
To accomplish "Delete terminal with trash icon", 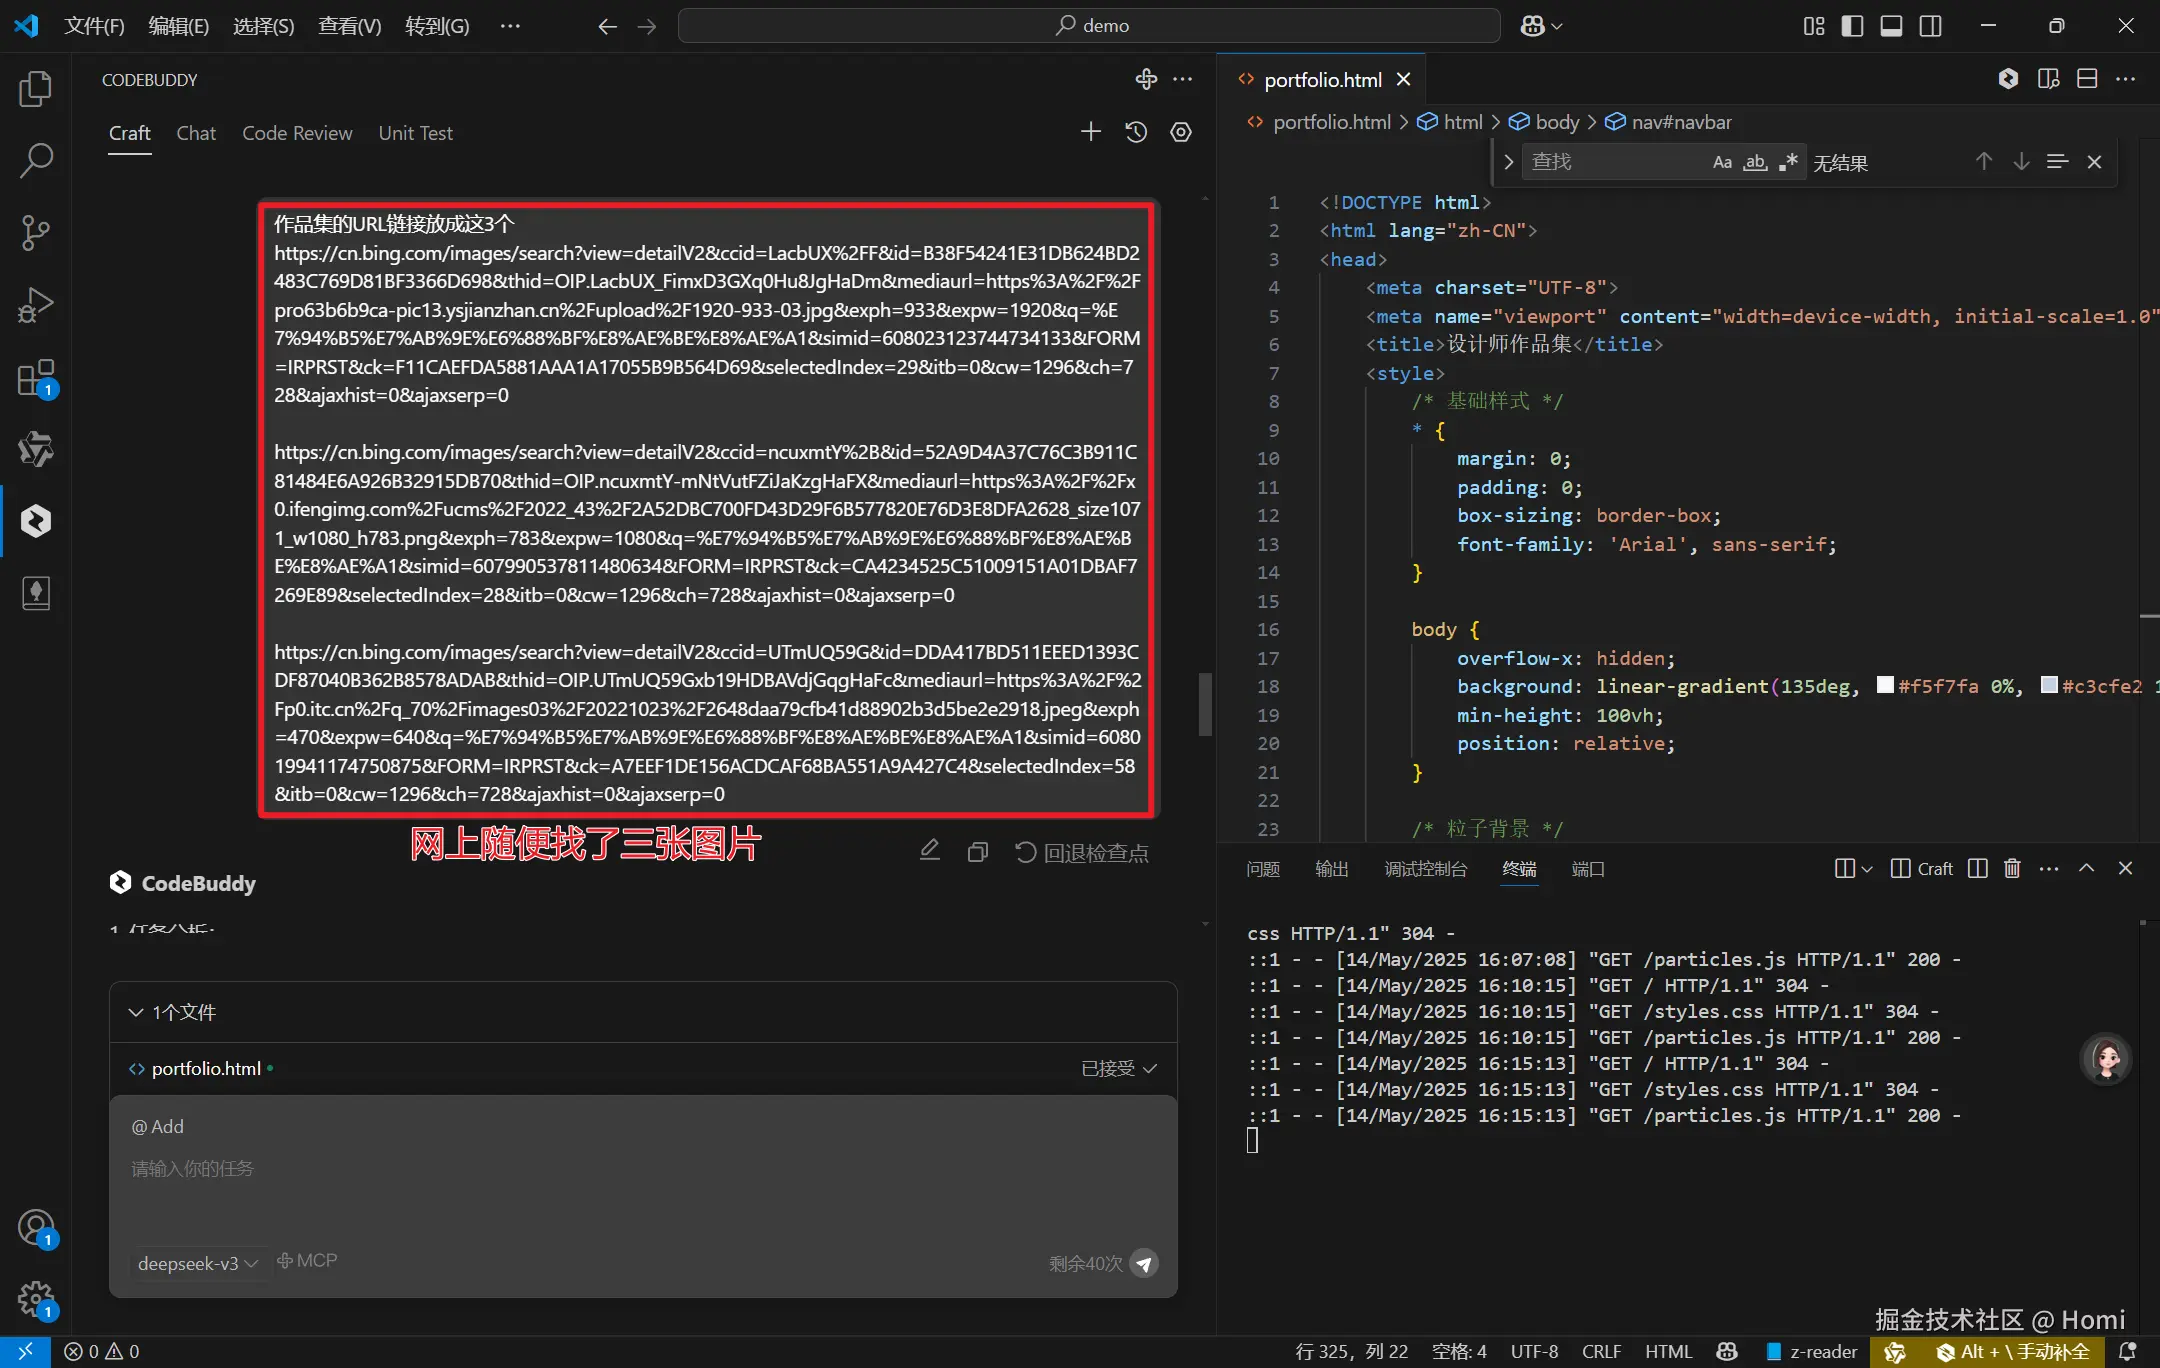I will pyautogui.click(x=2012, y=868).
